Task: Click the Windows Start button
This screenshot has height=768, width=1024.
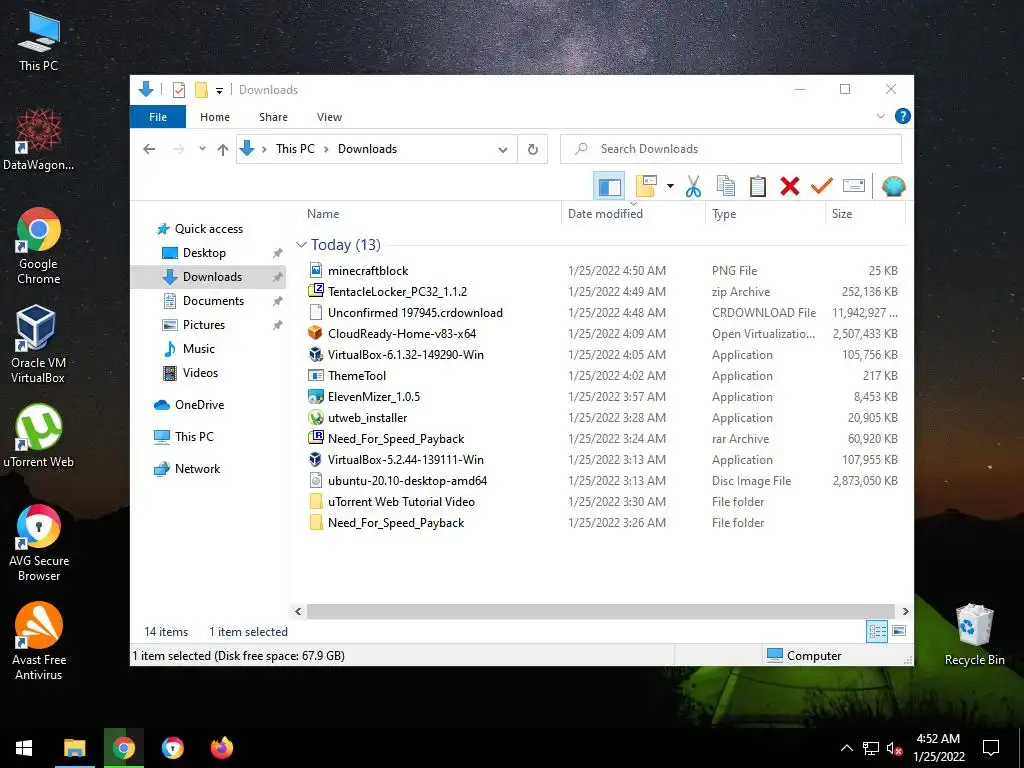Action: click(x=24, y=748)
